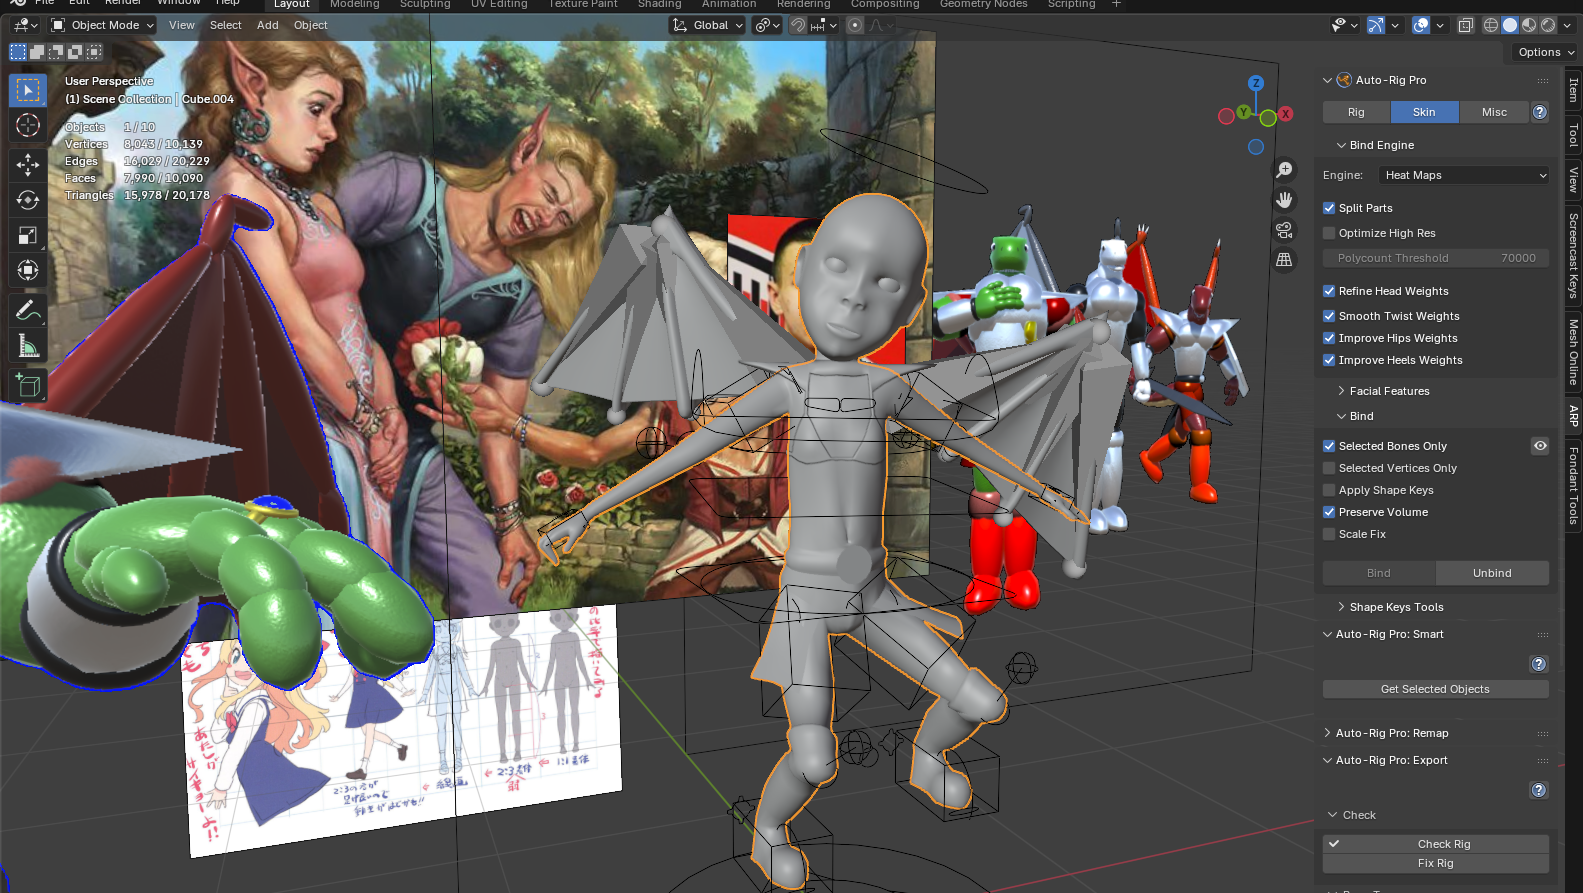Screen dimensions: 1583x893
Task: Select the Annotate pencil tool
Action: pos(28,311)
